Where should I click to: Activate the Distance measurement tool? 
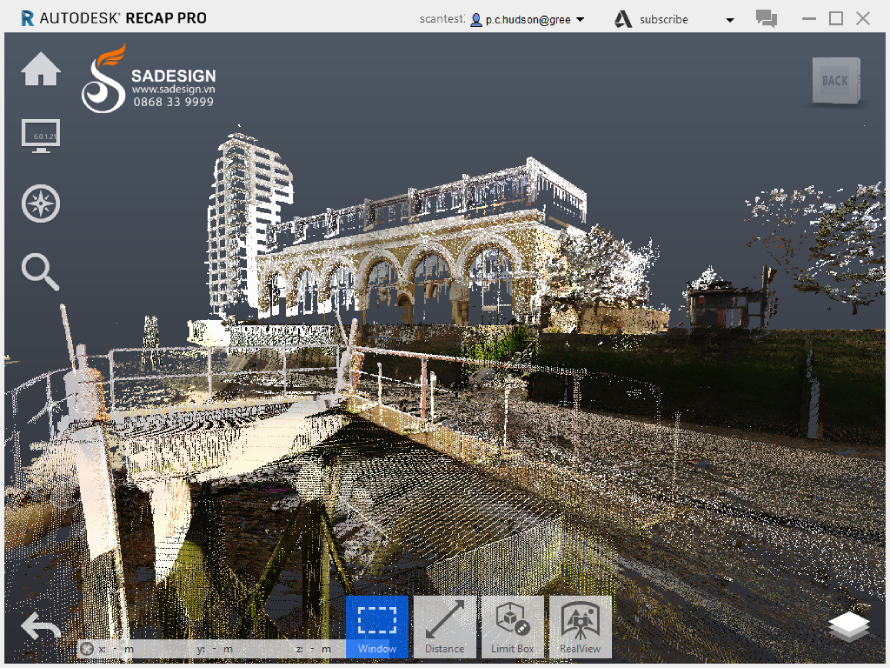click(x=445, y=627)
